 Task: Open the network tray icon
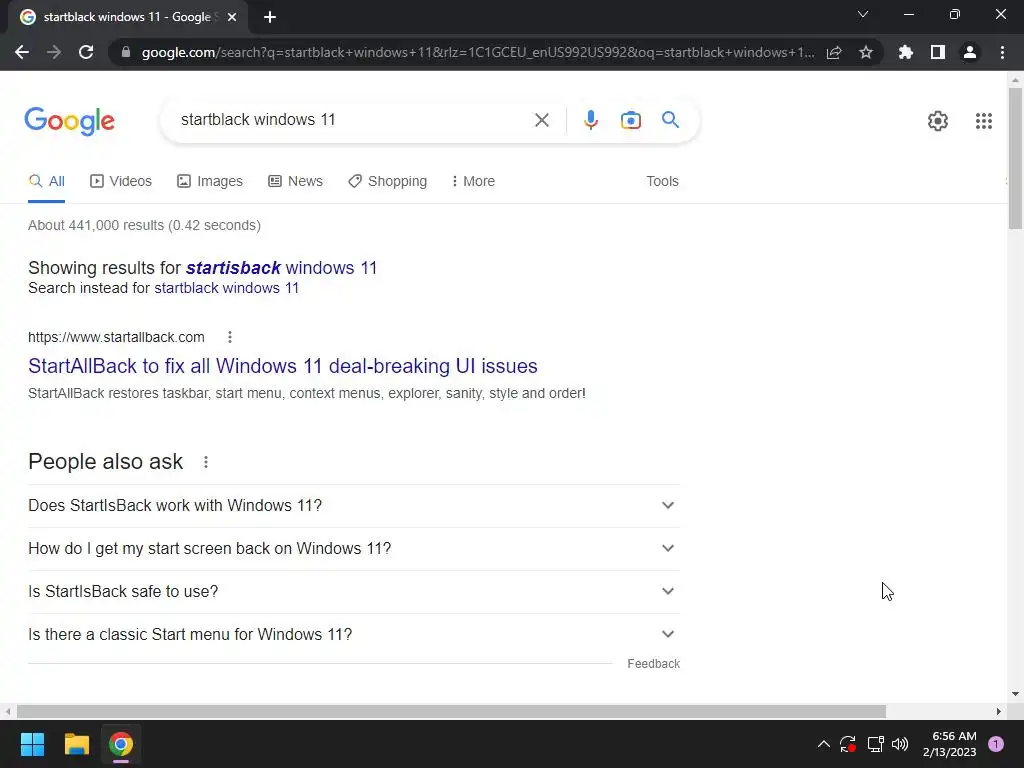(x=875, y=744)
